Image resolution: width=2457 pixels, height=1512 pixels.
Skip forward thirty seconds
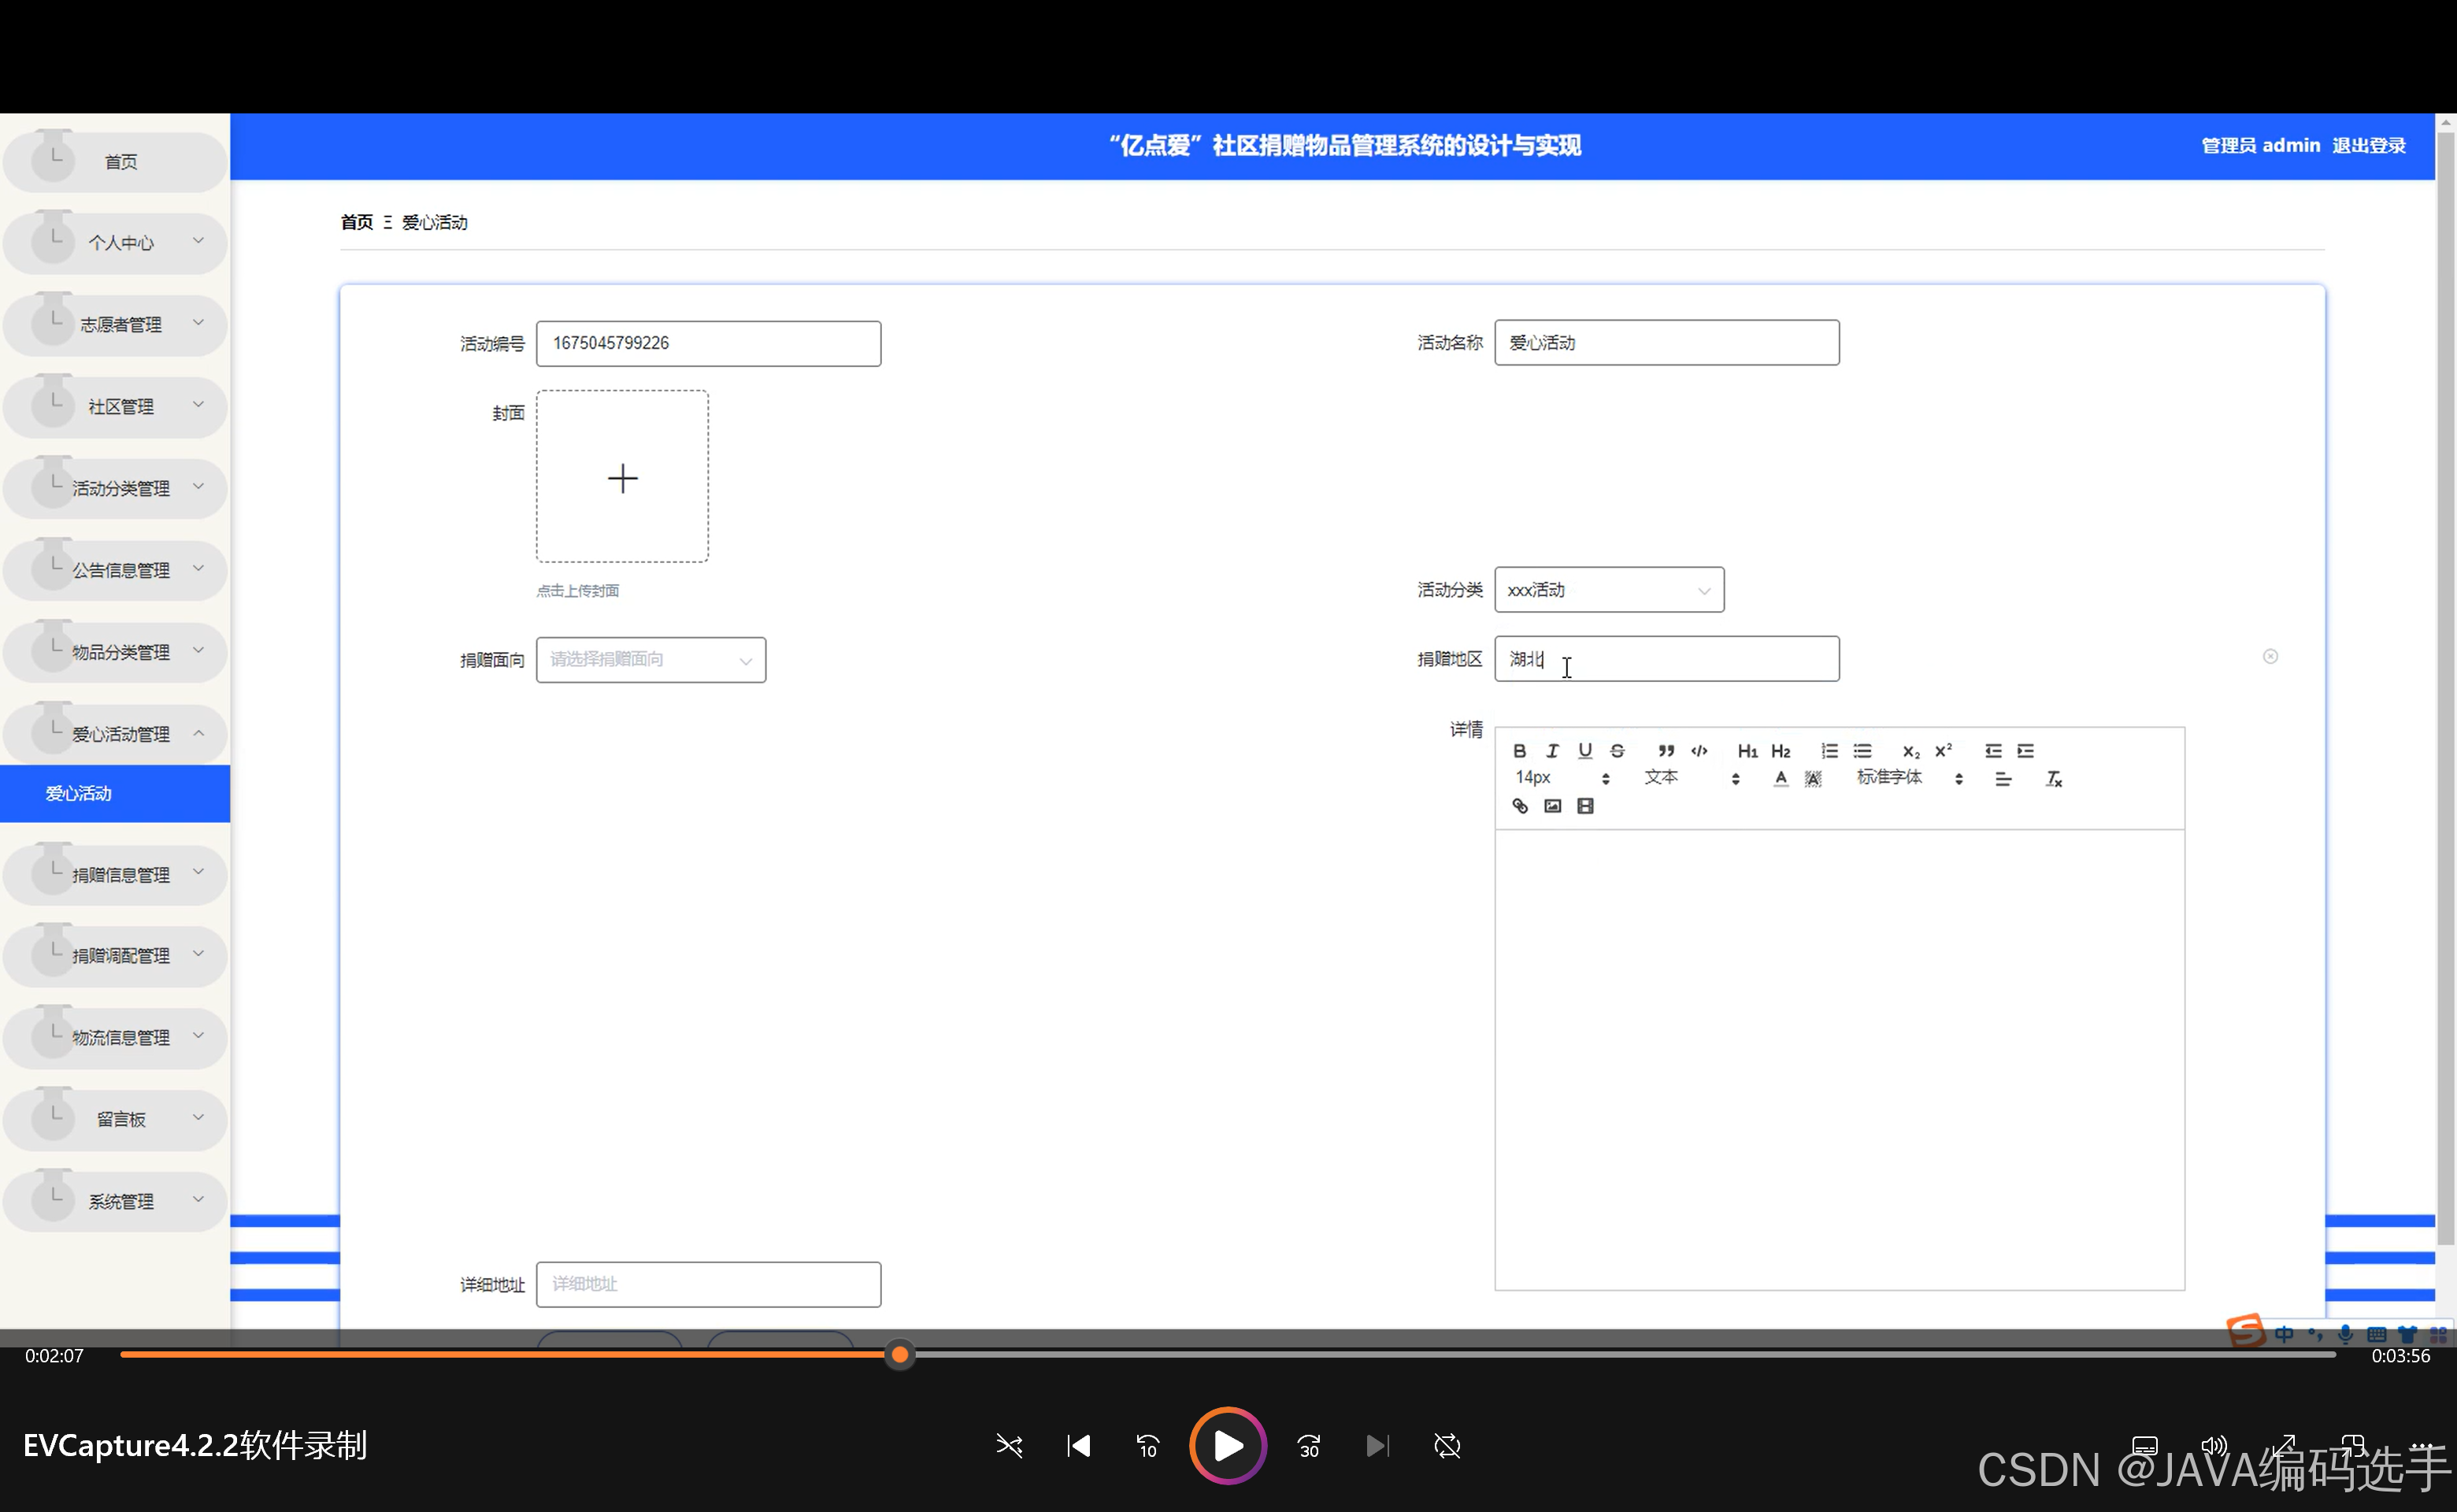(1309, 1446)
